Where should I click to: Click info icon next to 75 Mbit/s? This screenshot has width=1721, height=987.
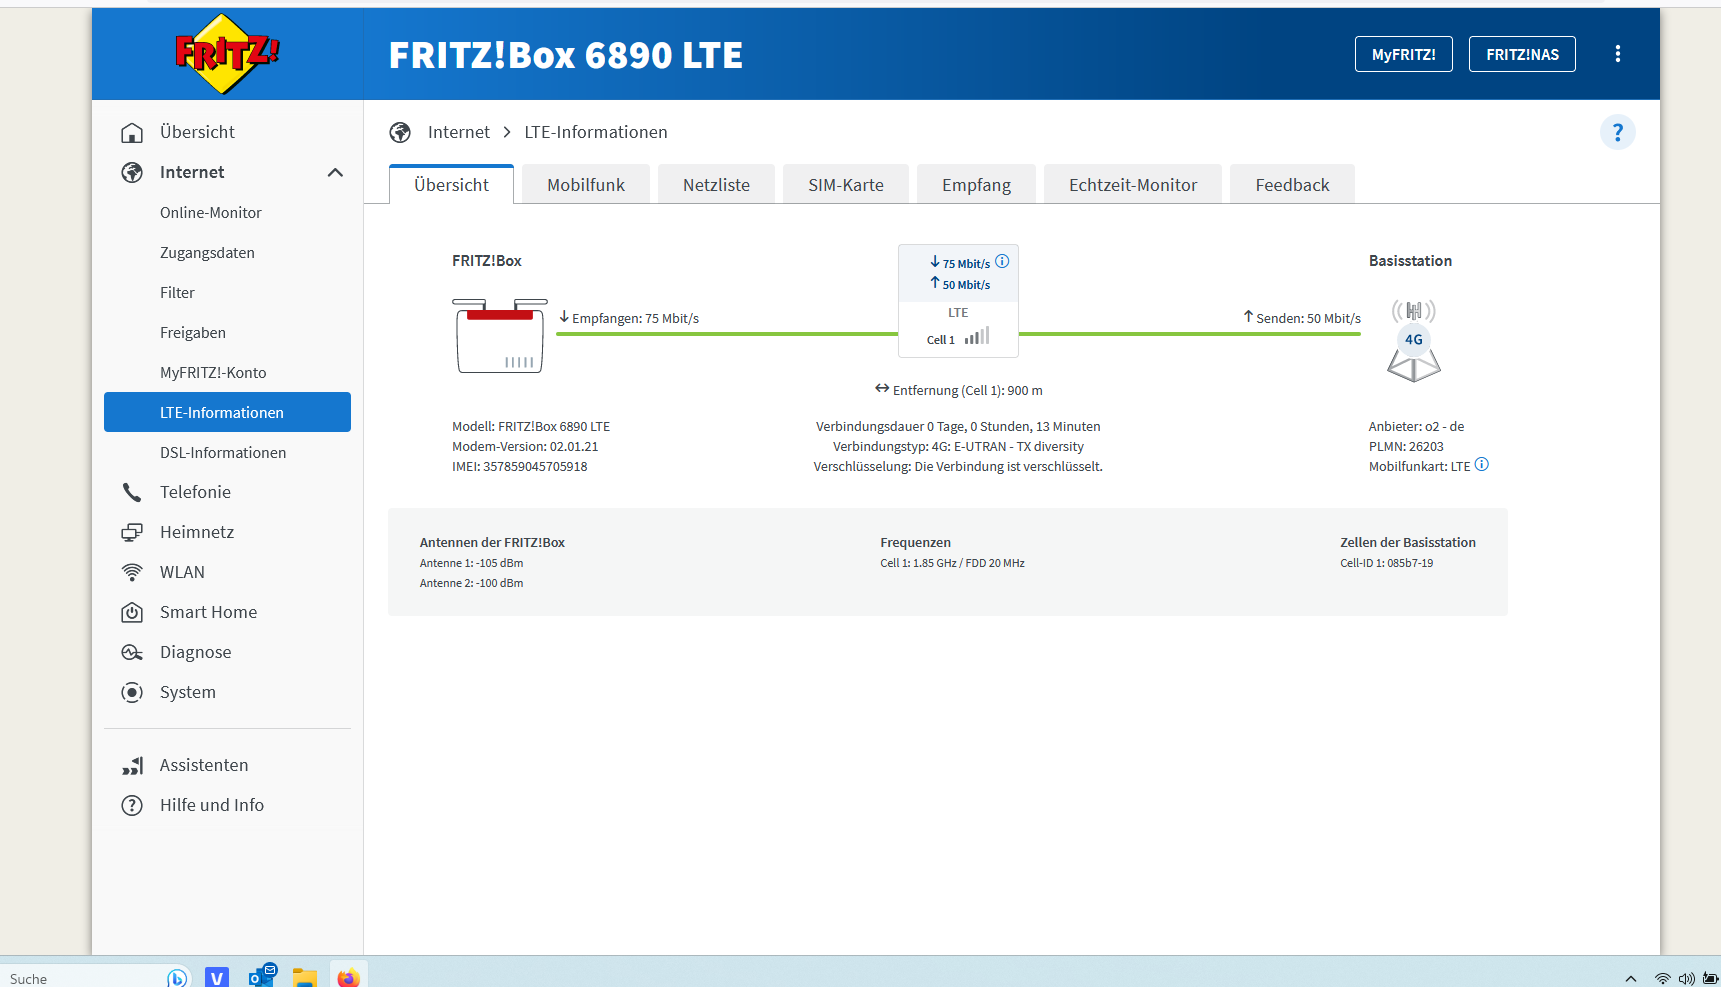1002,261
